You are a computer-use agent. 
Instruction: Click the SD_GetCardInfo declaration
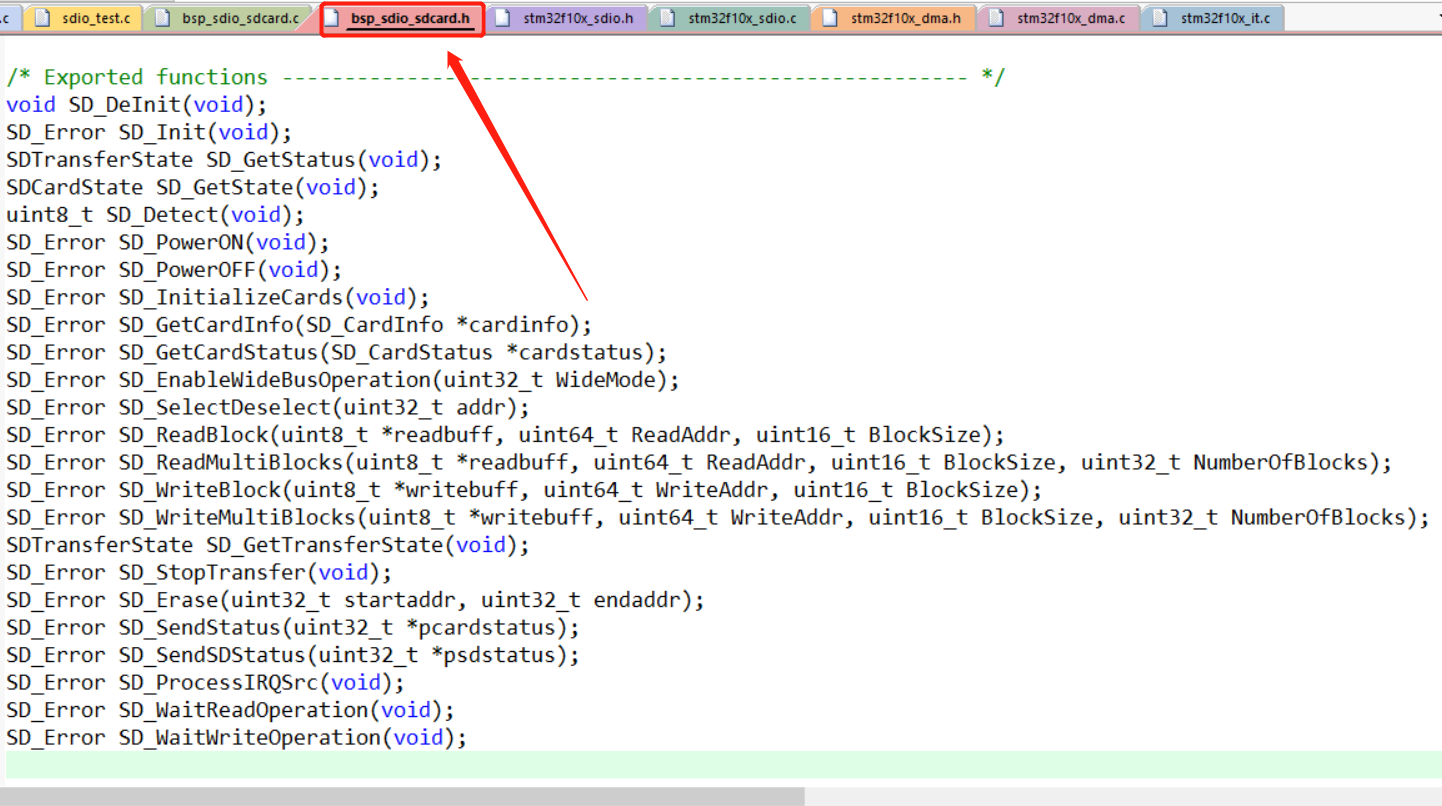(x=299, y=325)
